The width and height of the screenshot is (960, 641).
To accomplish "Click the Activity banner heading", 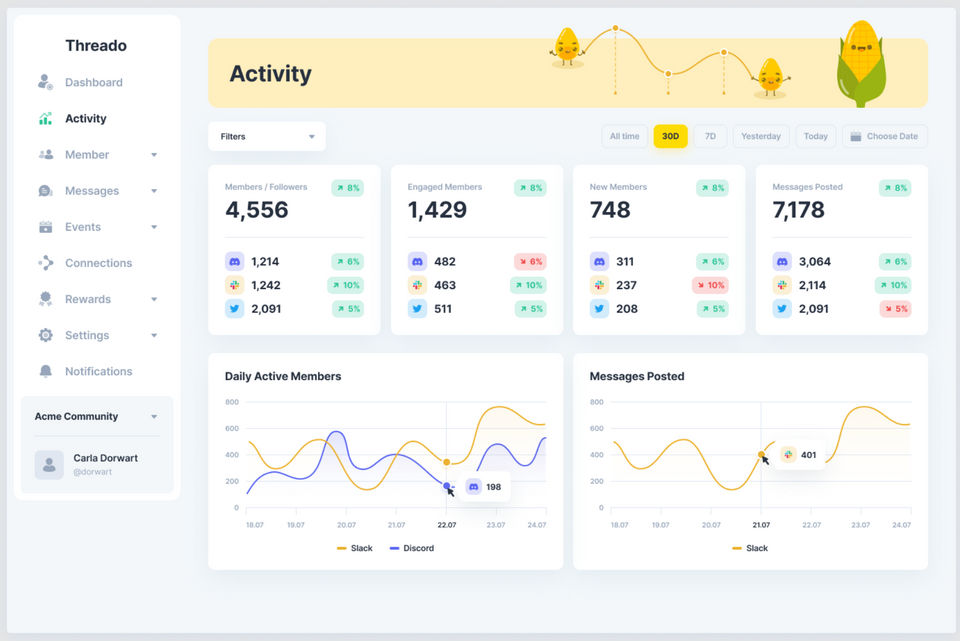I will pyautogui.click(x=271, y=73).
